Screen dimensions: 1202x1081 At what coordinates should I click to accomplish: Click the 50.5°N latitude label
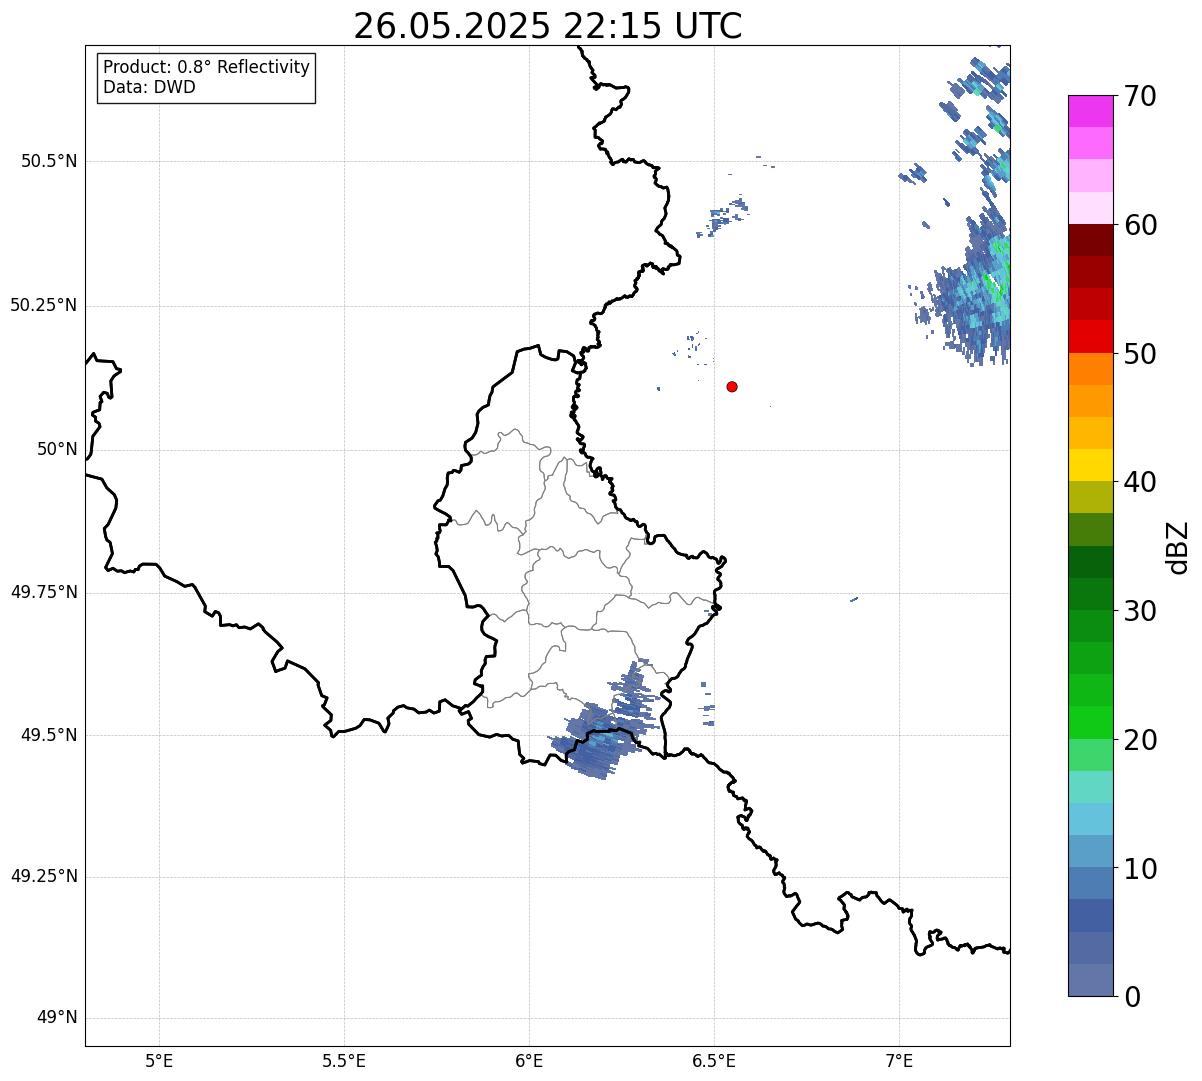click(49, 161)
